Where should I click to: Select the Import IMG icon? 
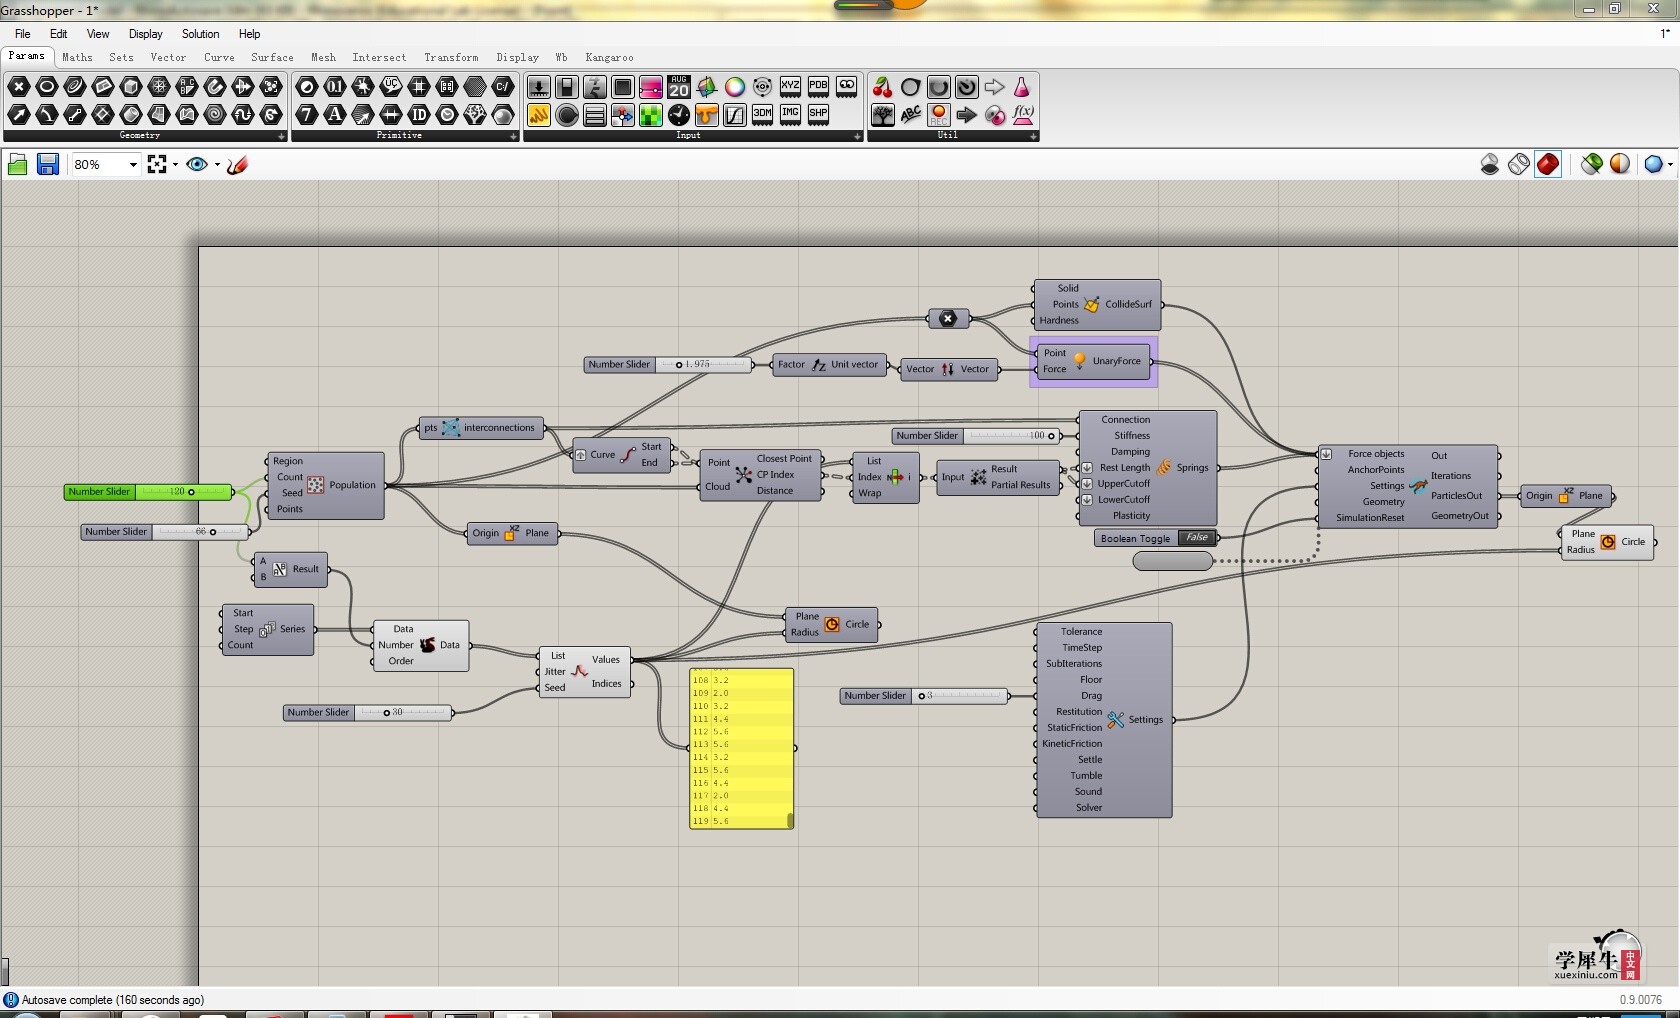tap(790, 115)
